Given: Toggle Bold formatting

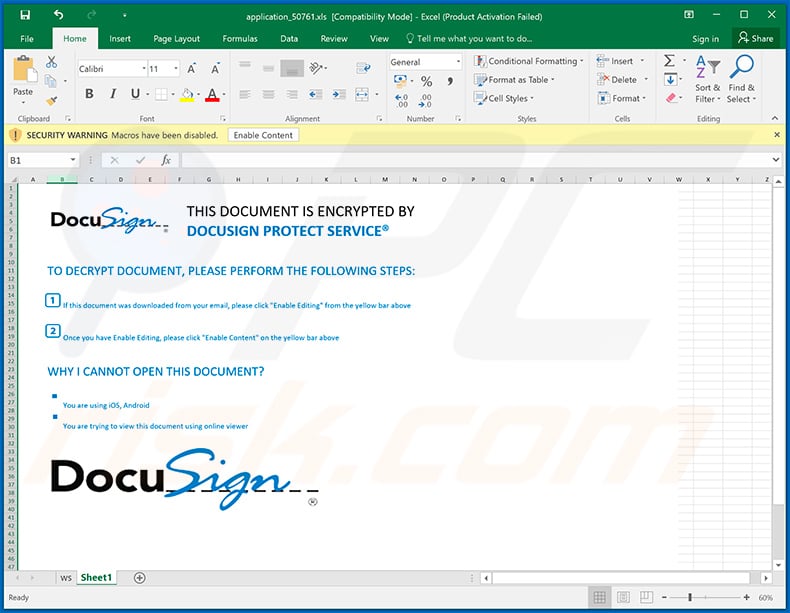Looking at the screenshot, I should (x=89, y=94).
